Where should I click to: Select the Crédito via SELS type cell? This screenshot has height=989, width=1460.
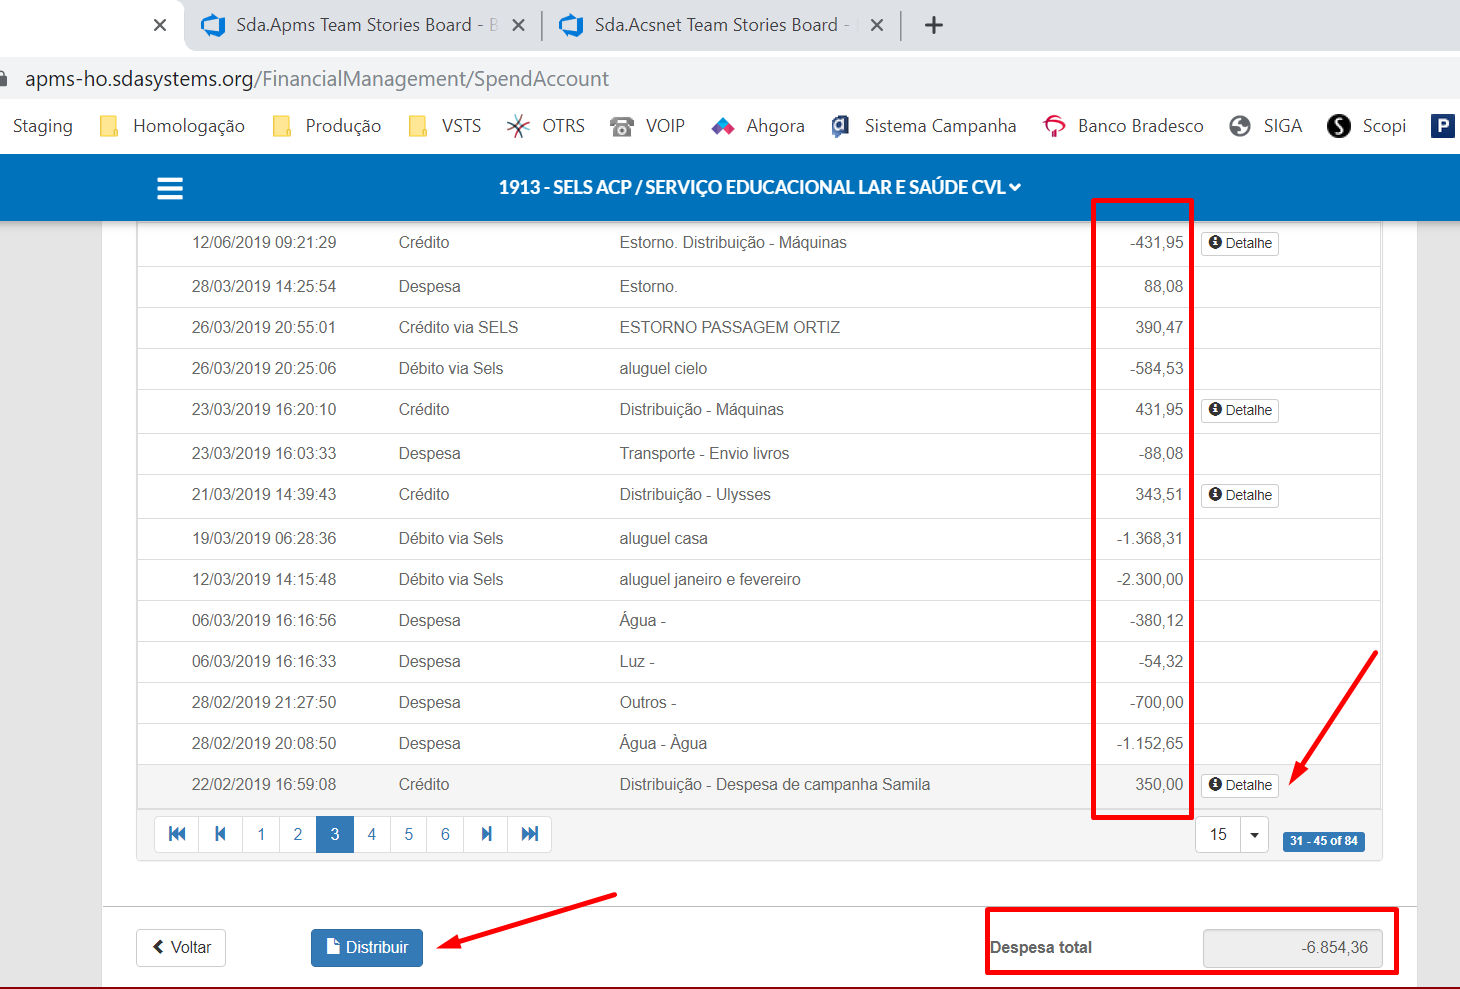point(458,327)
